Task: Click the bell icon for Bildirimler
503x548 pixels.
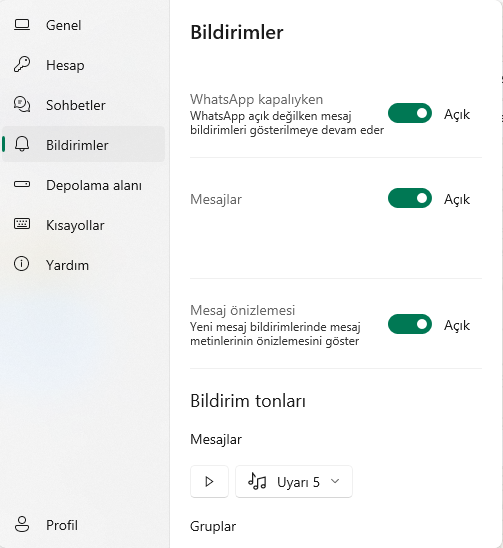Action: pyautogui.click(x=22, y=144)
